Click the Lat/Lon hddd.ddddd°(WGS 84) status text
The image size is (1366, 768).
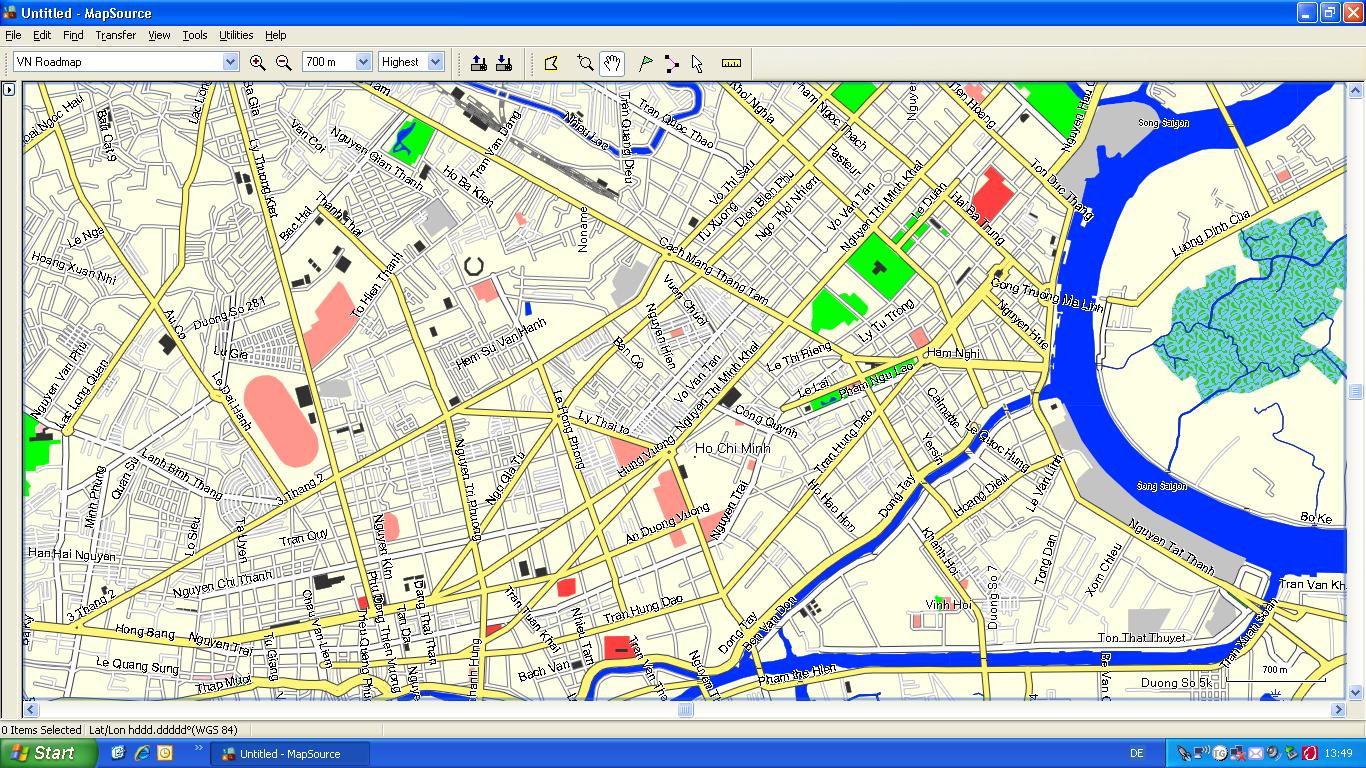pyautogui.click(x=163, y=730)
